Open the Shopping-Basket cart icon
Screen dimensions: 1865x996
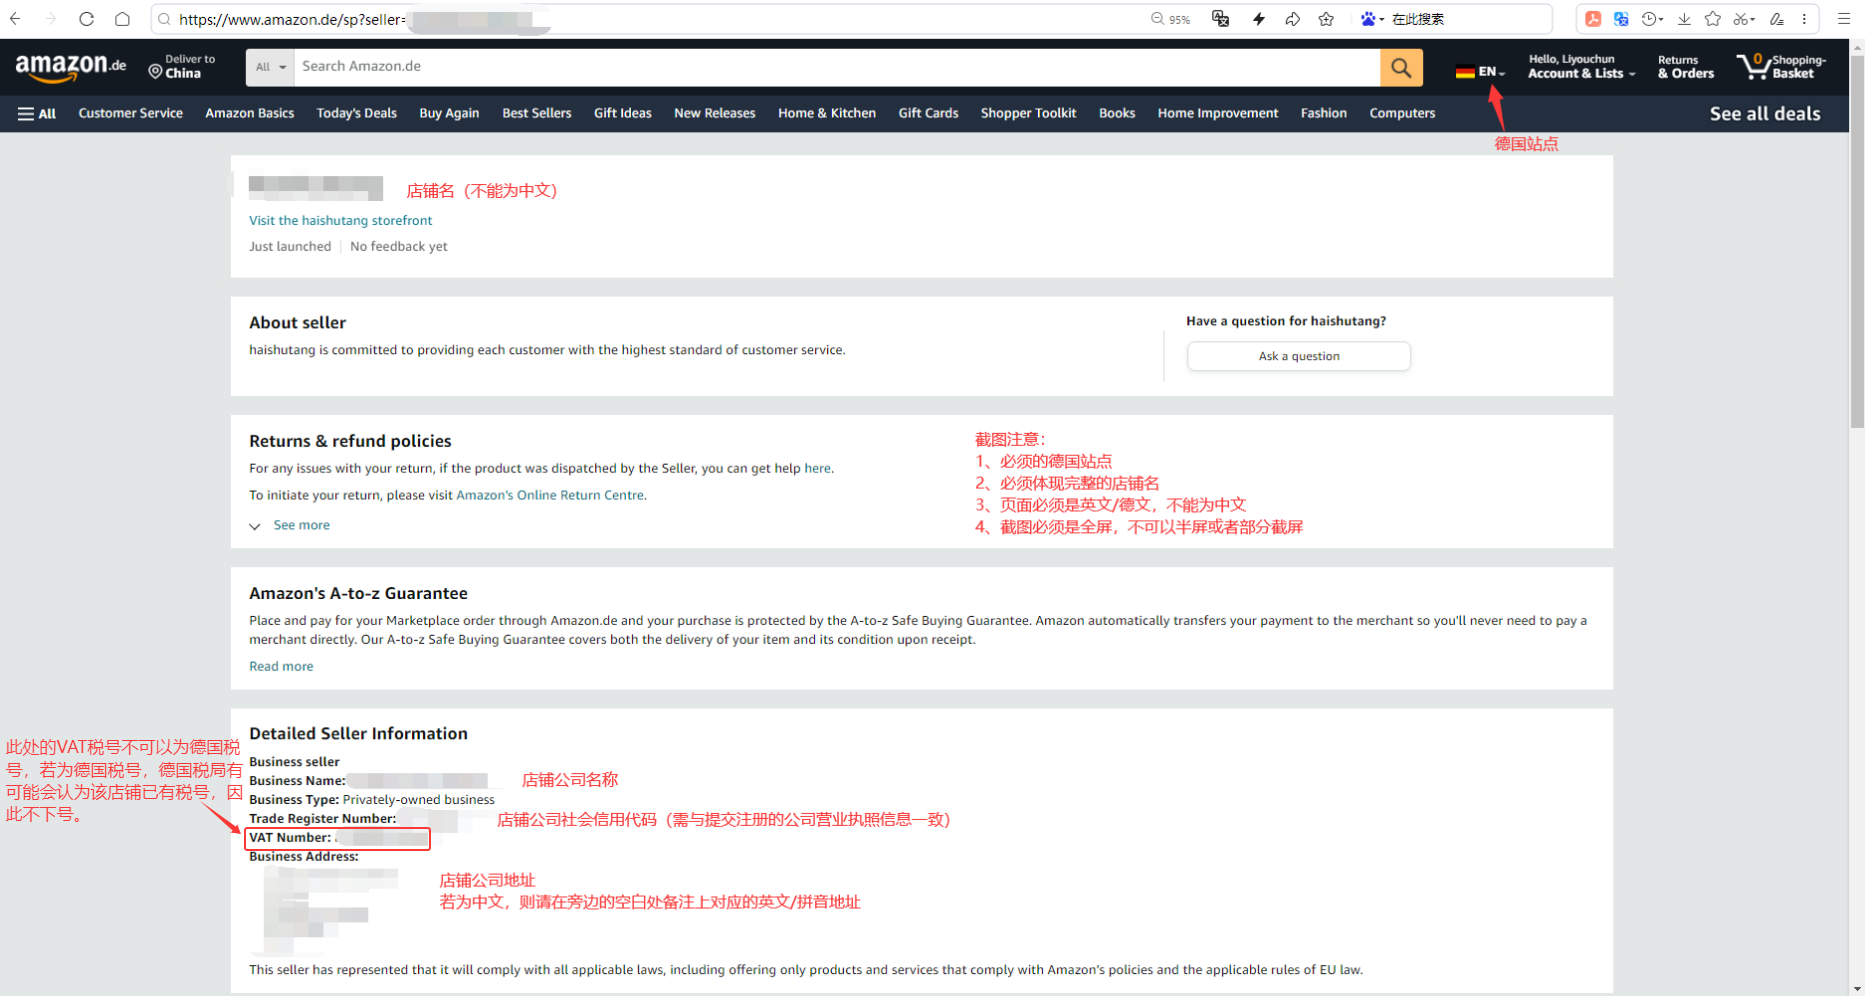point(1781,67)
